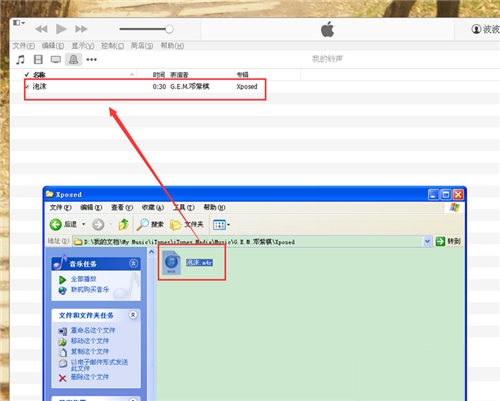Open the more libraries ellipsis menu

pyautogui.click(x=91, y=60)
